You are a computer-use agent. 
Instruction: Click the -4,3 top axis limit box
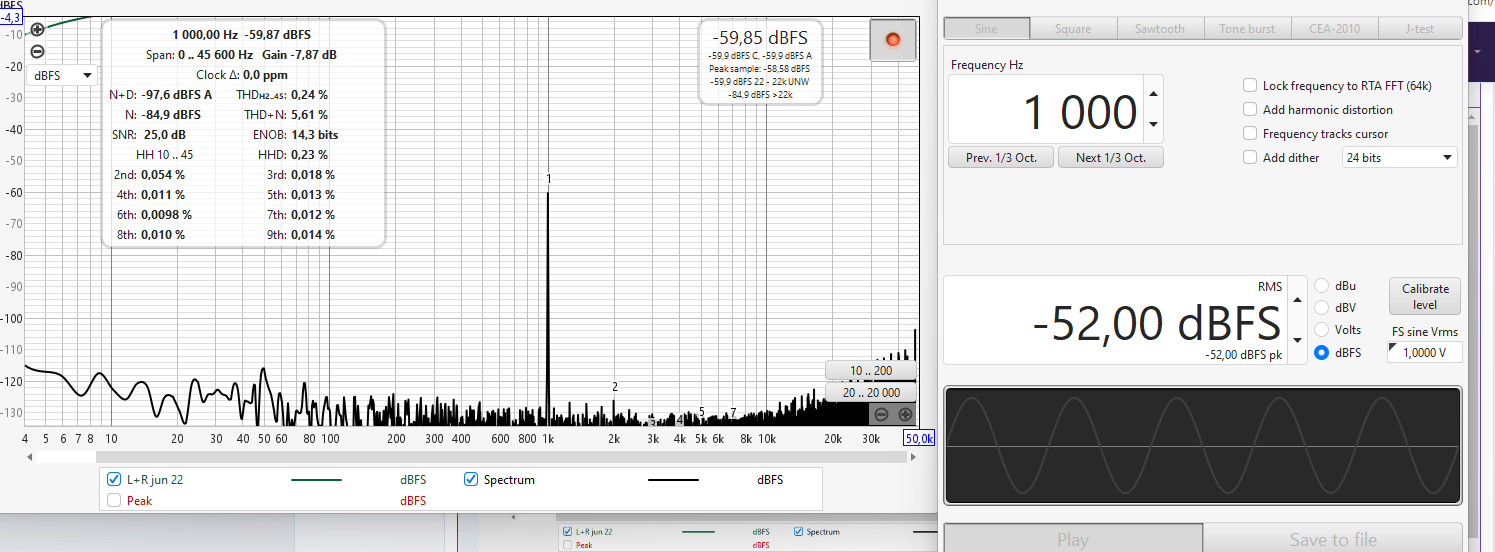tap(12, 17)
